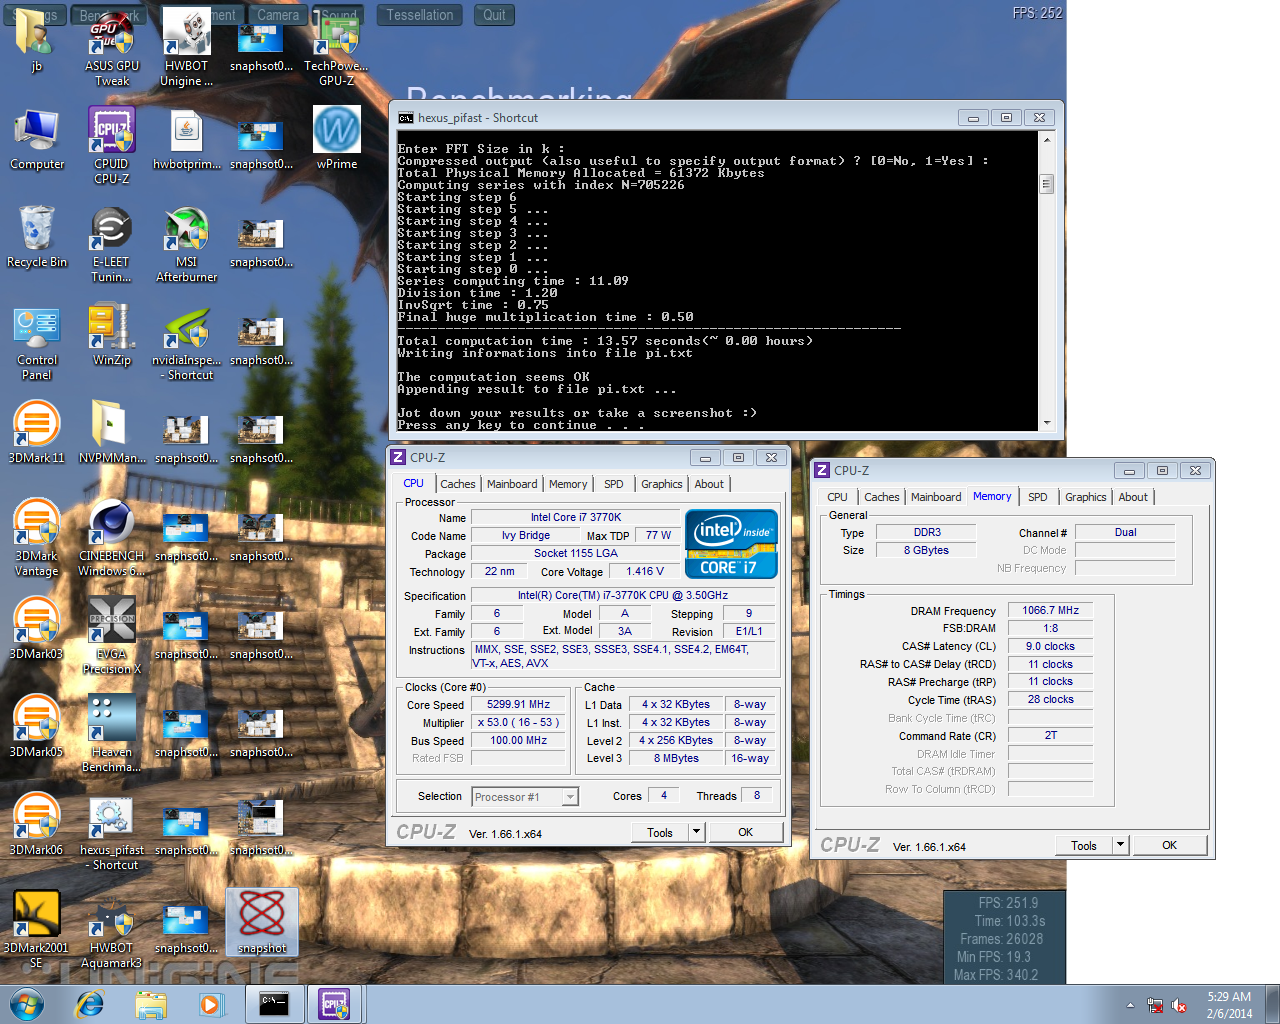
Task: Select the 3DMark Vantage desktop icon
Action: tap(37, 538)
